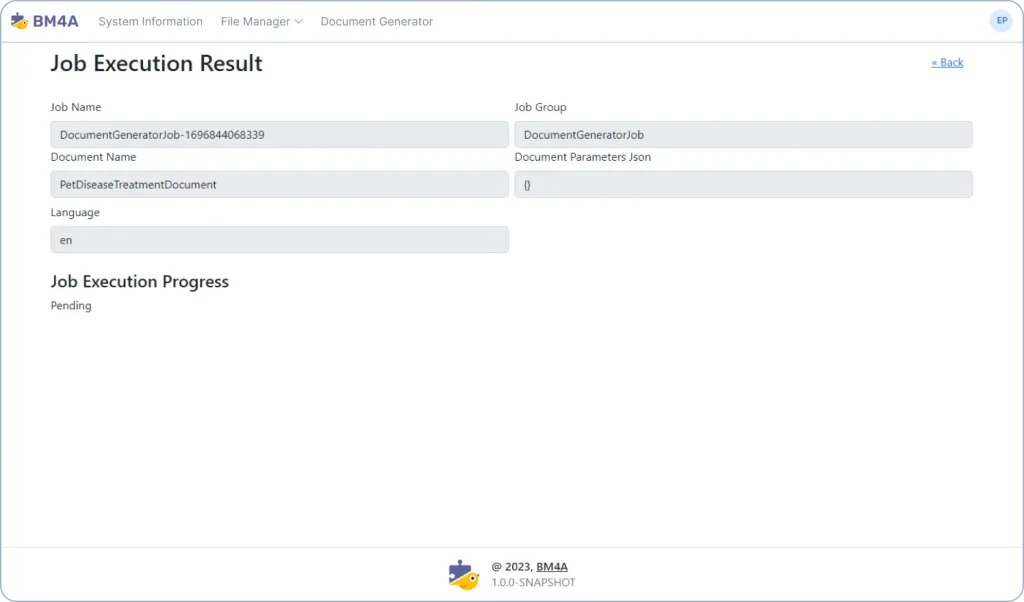
Task: Click the Document Name label
Action: click(93, 157)
